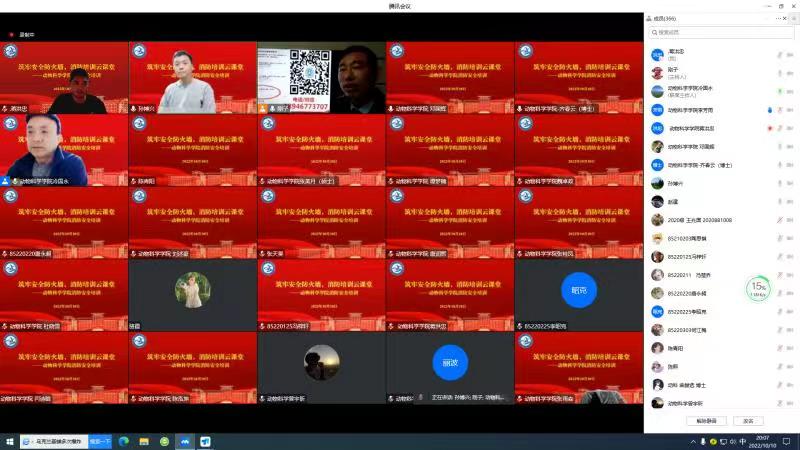Show hidden system tray icons

[x=692, y=441]
